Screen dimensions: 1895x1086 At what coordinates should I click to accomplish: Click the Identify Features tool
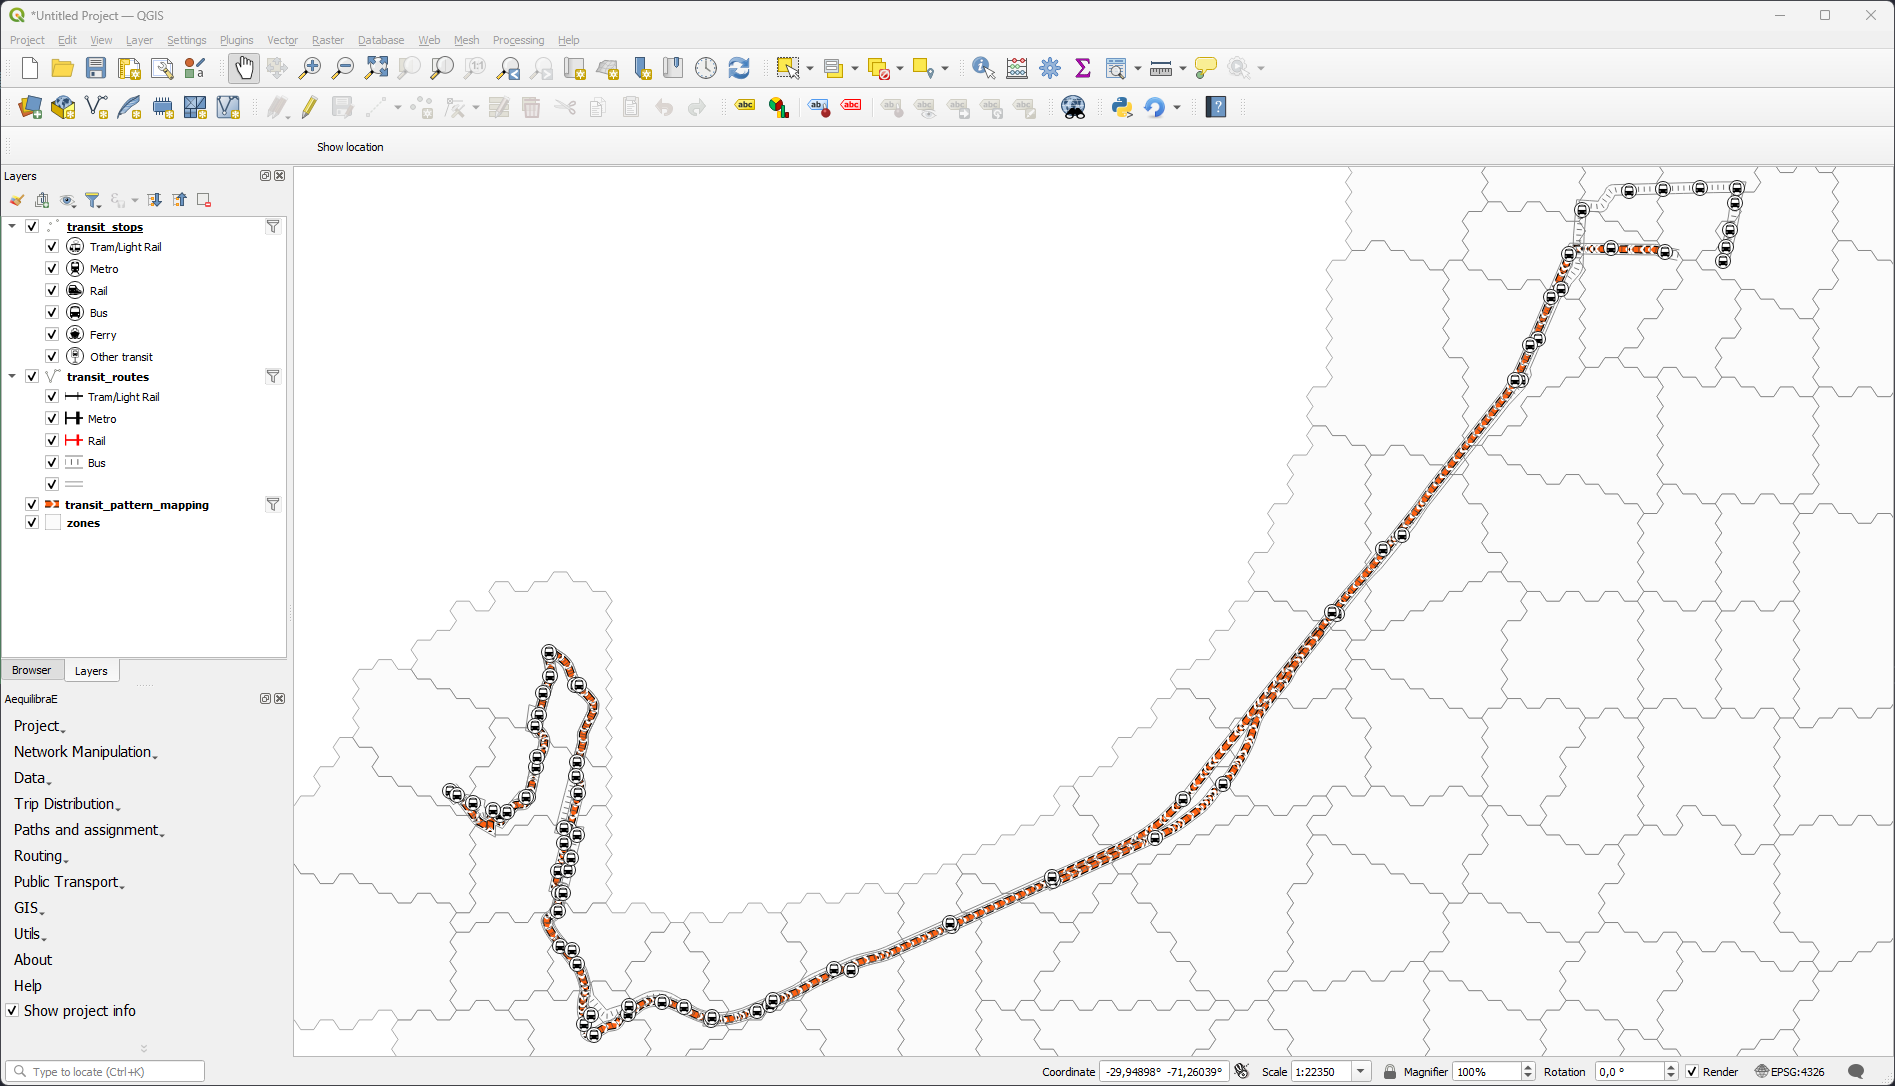(981, 67)
